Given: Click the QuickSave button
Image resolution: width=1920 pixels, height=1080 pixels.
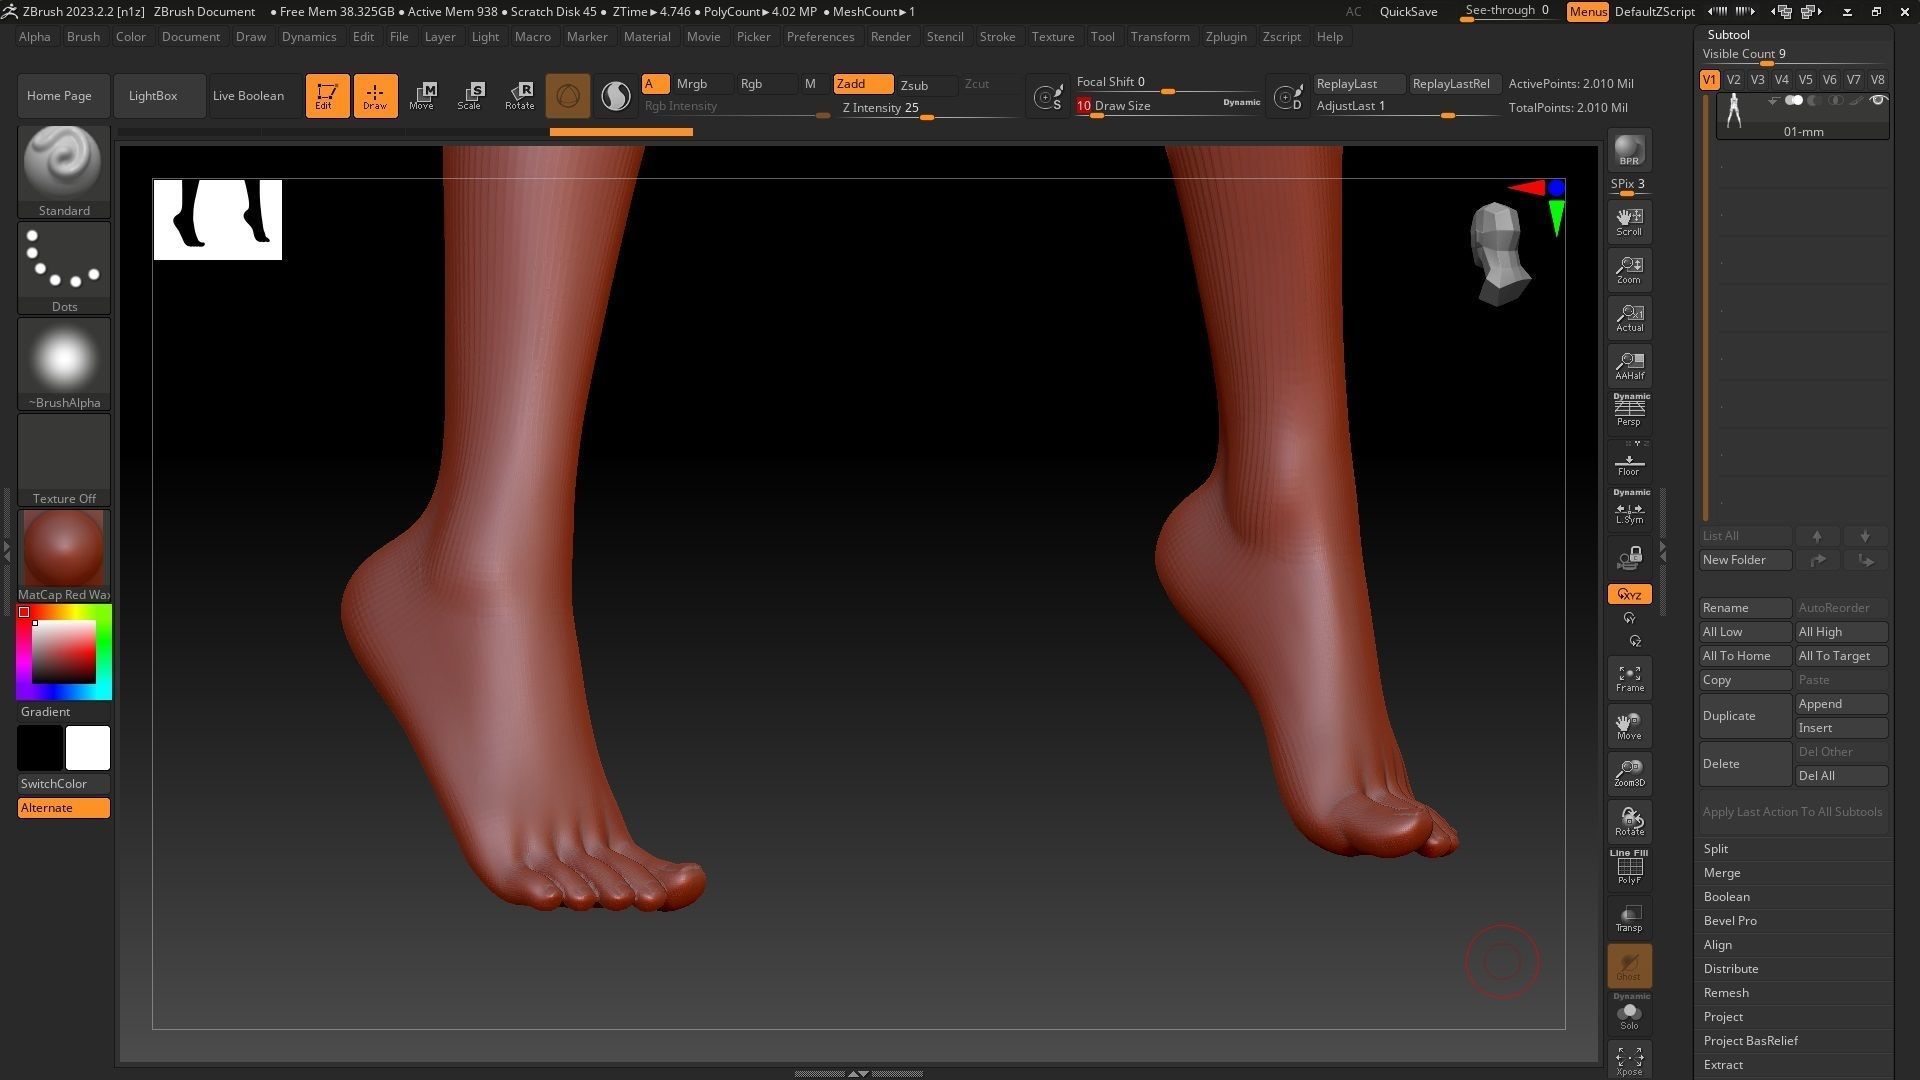Looking at the screenshot, I should coord(1408,12).
